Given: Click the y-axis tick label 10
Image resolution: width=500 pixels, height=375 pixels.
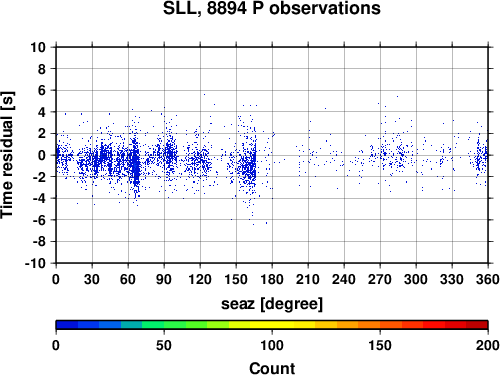Looking at the screenshot, I should pos(38,47).
